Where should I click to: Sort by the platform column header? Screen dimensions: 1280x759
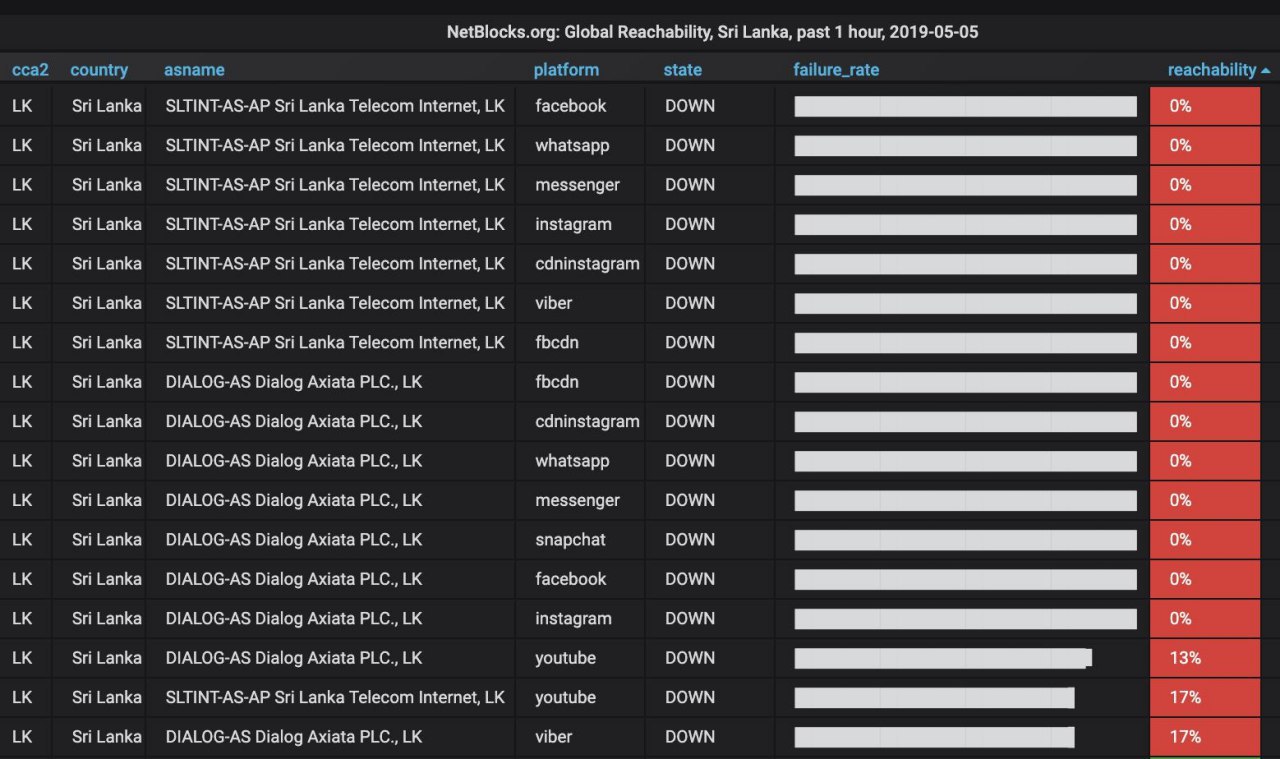[566, 70]
